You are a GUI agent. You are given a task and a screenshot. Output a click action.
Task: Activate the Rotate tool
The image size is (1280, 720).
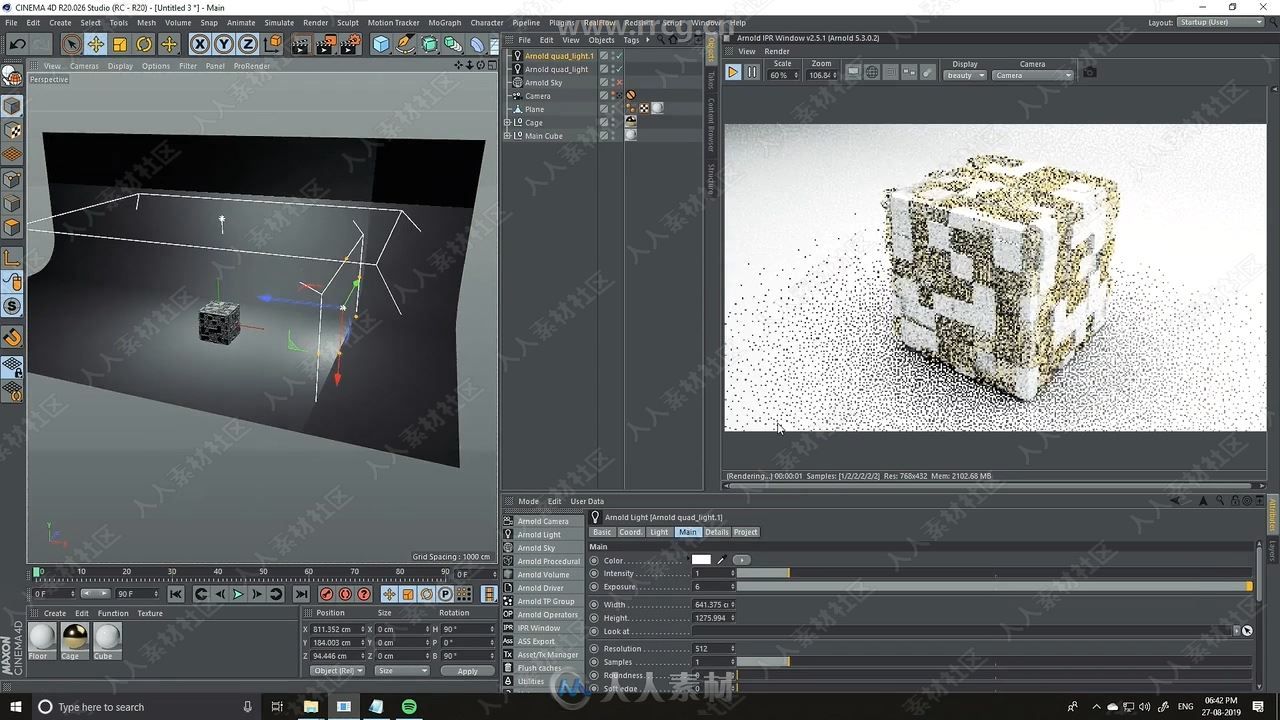tap(144, 44)
